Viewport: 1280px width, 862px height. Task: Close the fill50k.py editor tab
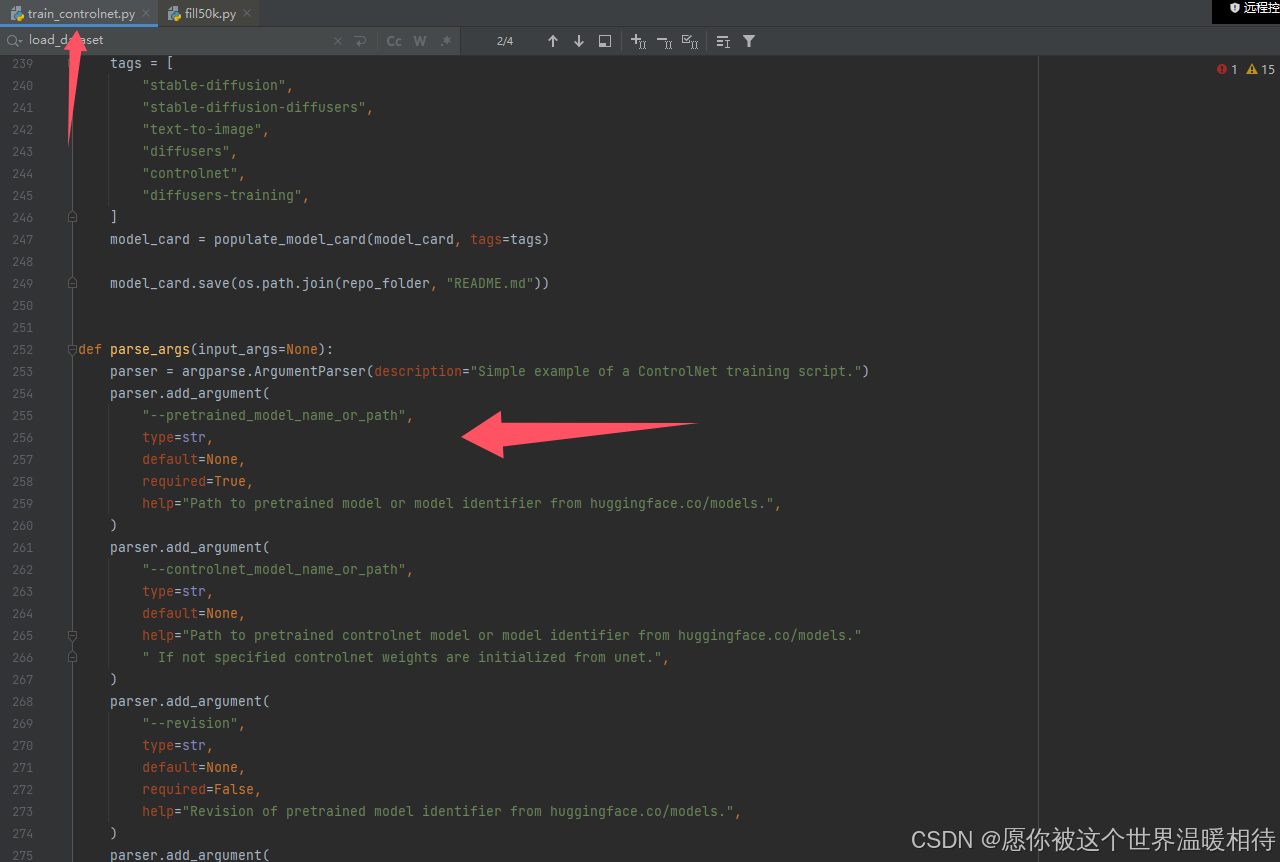point(247,14)
